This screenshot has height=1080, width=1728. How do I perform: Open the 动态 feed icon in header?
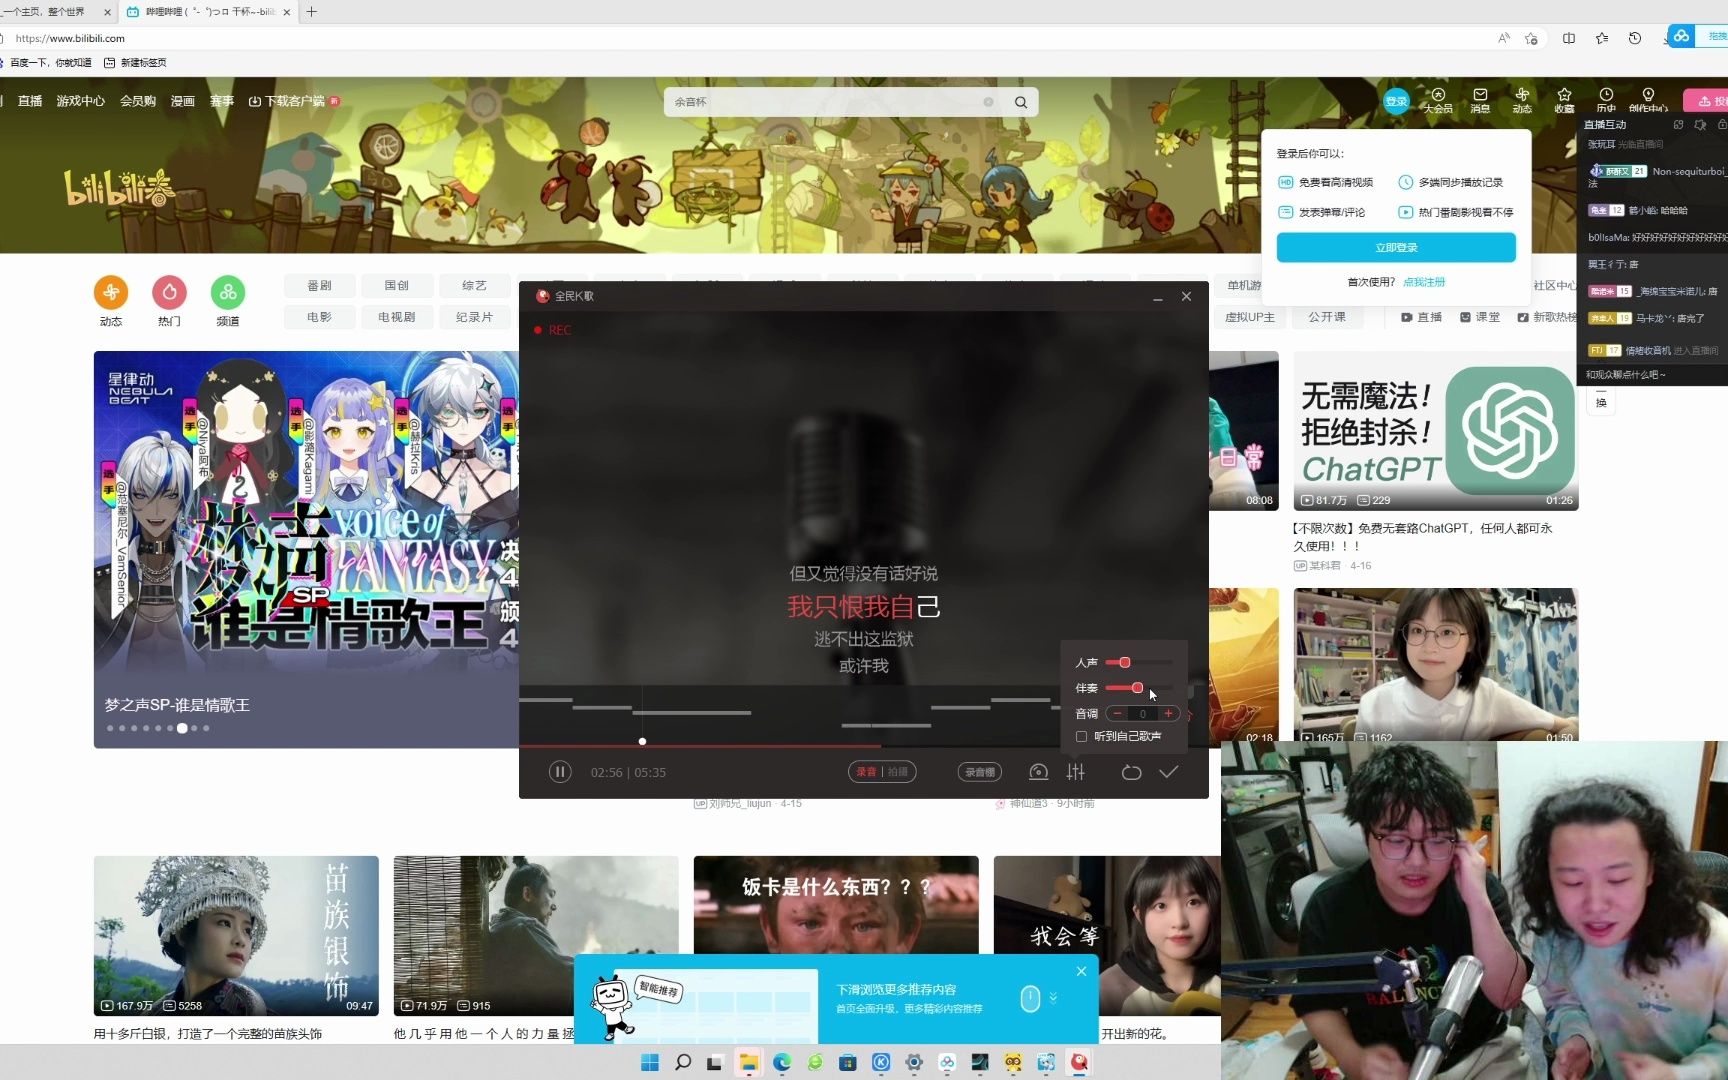coord(1522,100)
